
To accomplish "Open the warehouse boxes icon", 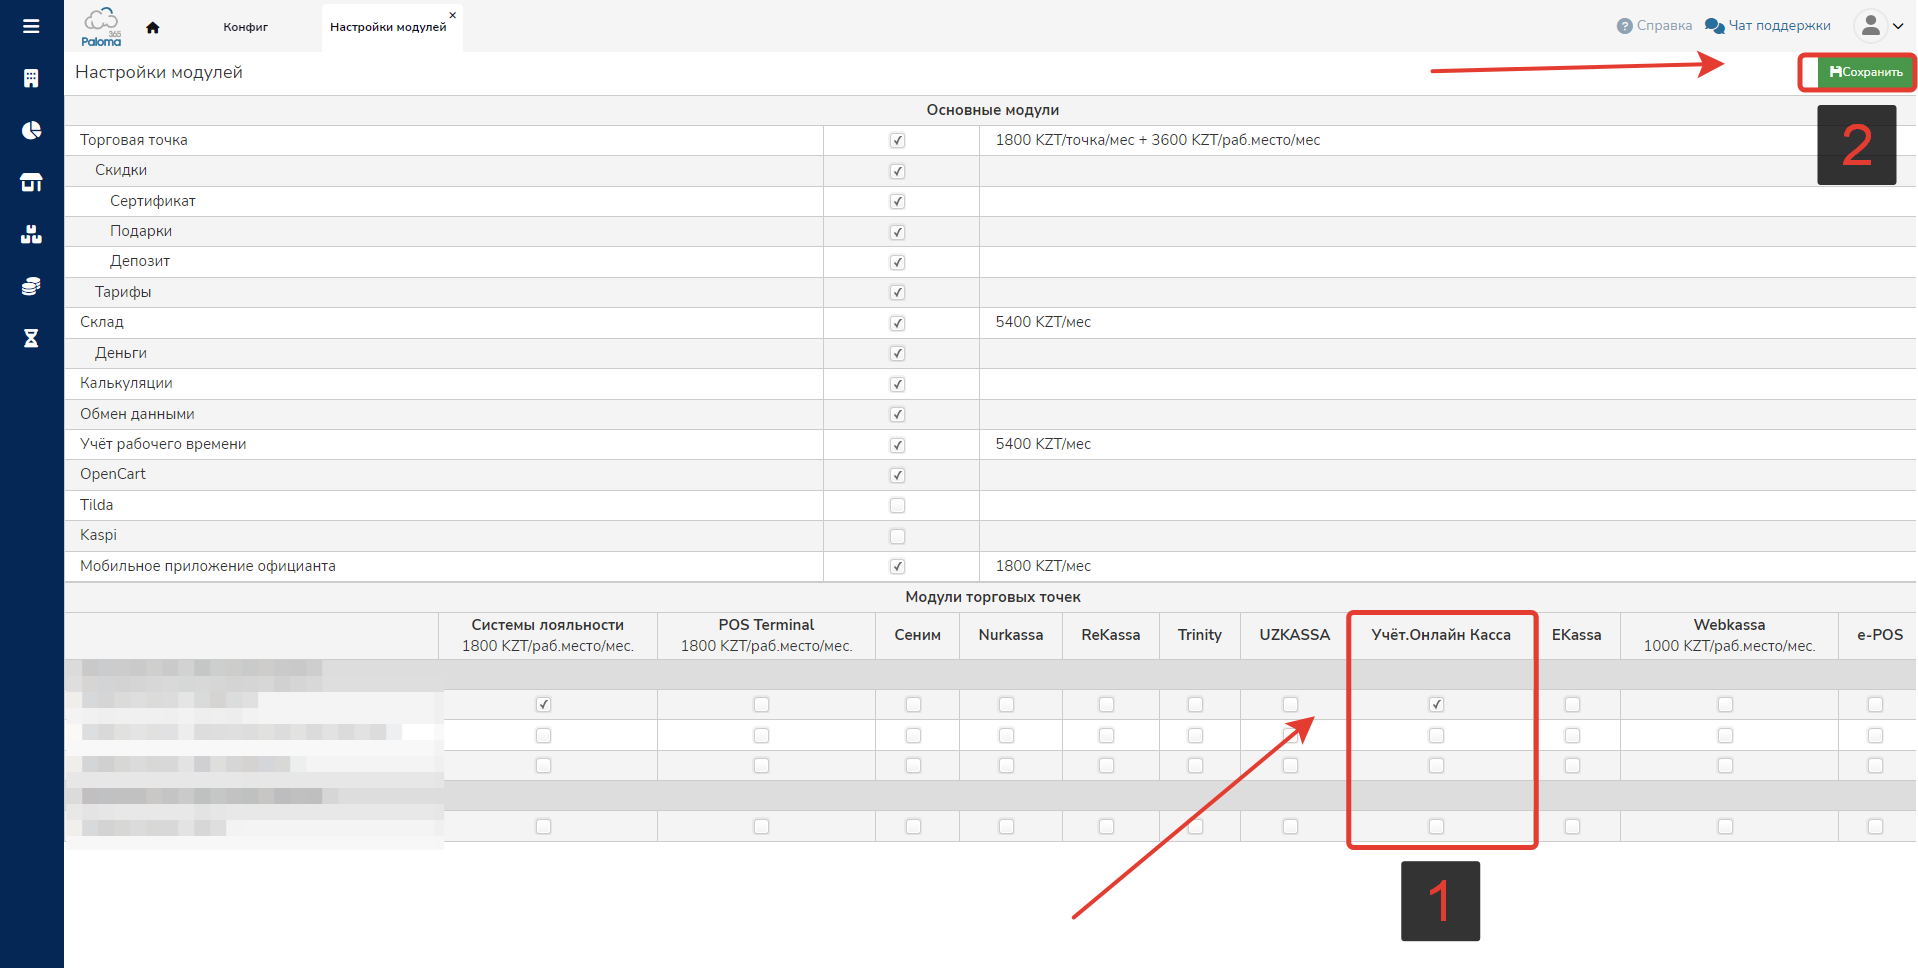I will (x=31, y=235).
